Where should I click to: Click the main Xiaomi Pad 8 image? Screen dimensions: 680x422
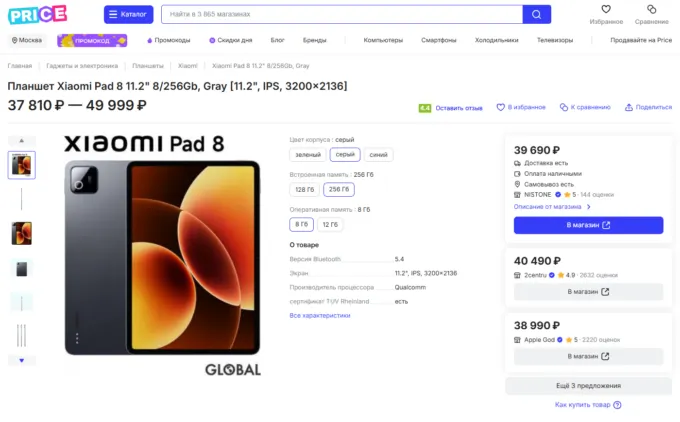coord(163,257)
